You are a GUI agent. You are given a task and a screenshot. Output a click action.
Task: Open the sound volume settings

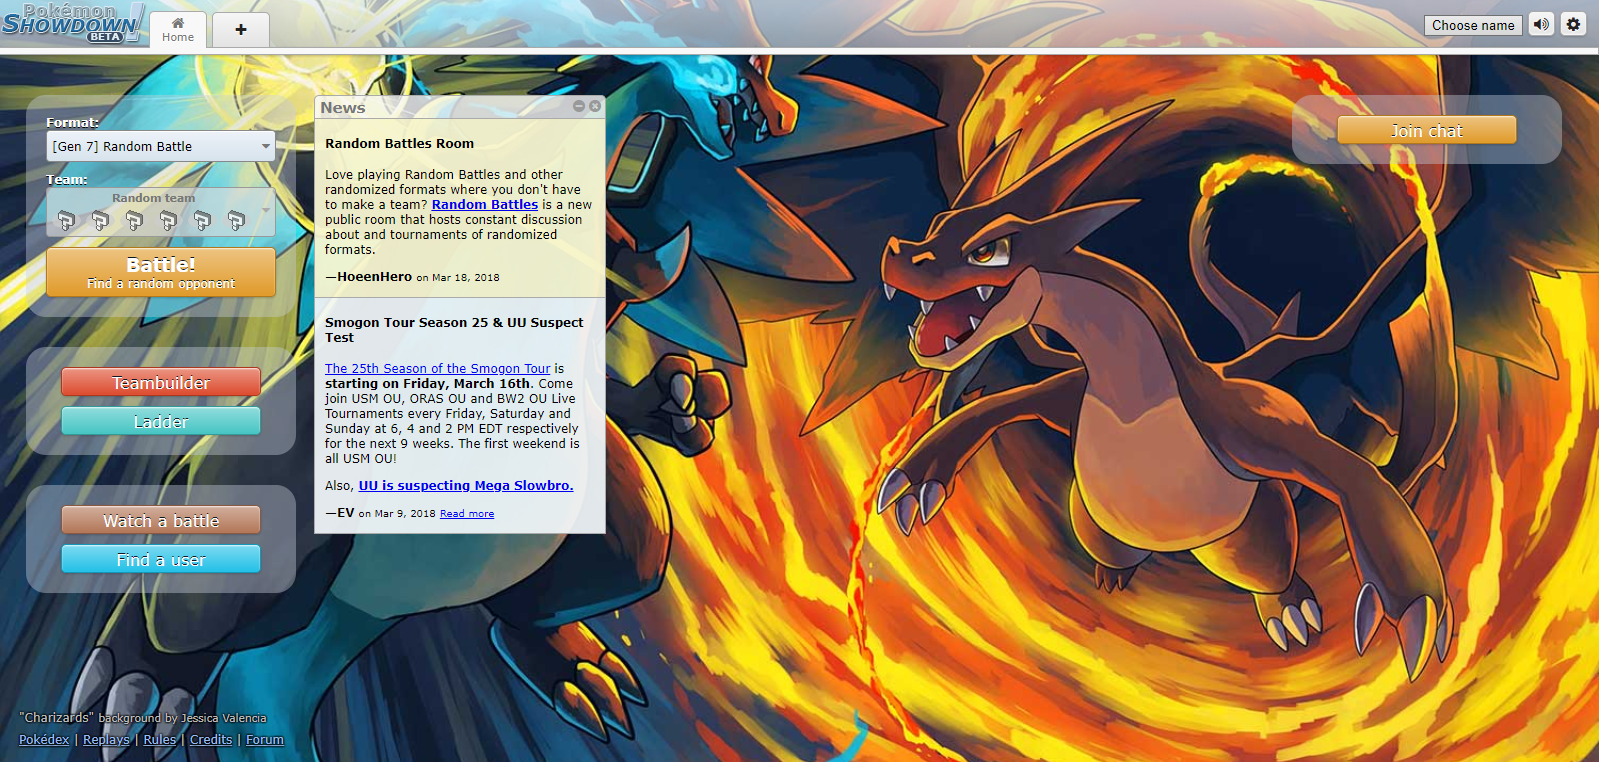tap(1541, 25)
